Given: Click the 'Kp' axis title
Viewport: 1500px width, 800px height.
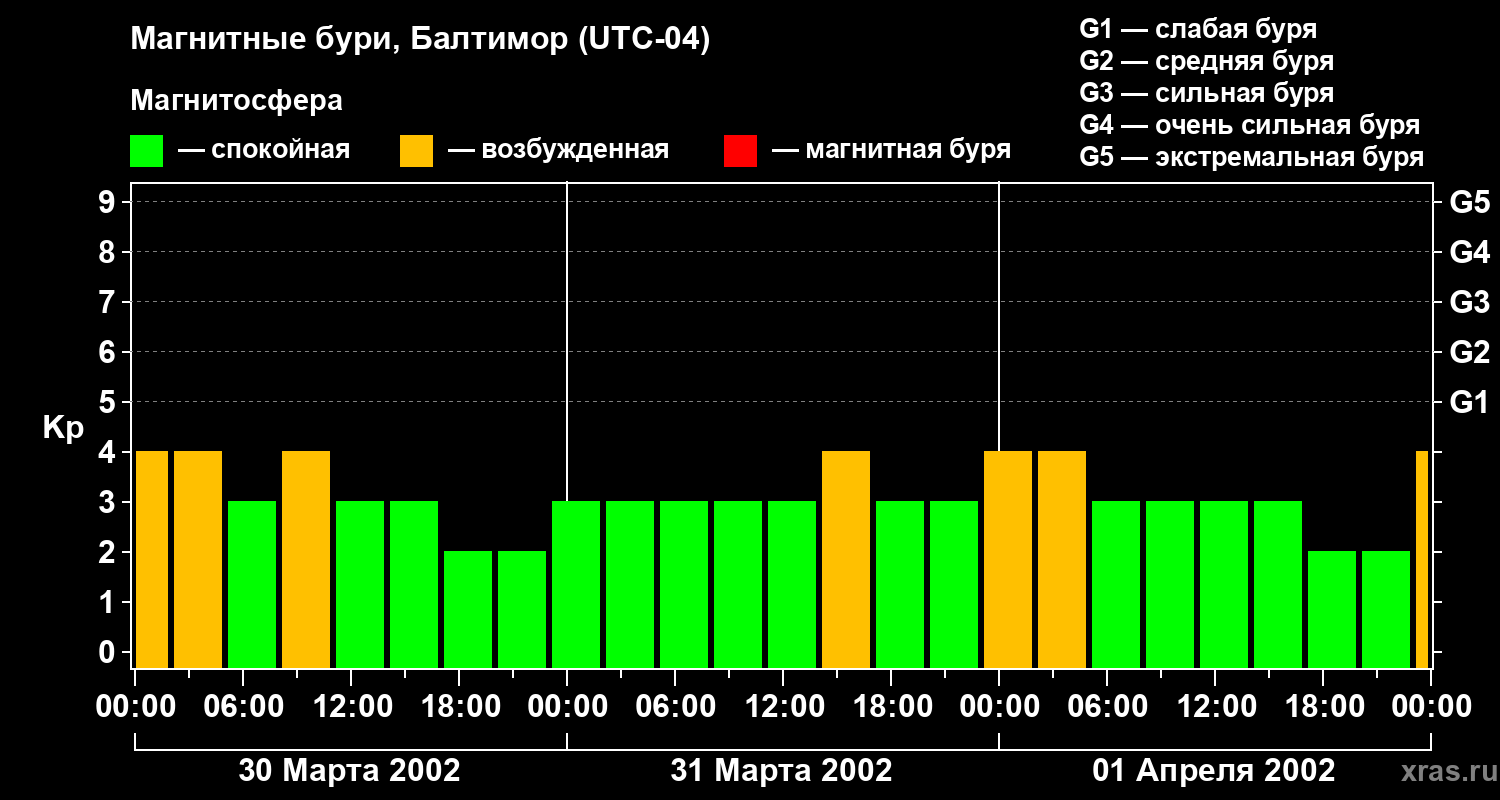Looking at the screenshot, I should click(62, 428).
